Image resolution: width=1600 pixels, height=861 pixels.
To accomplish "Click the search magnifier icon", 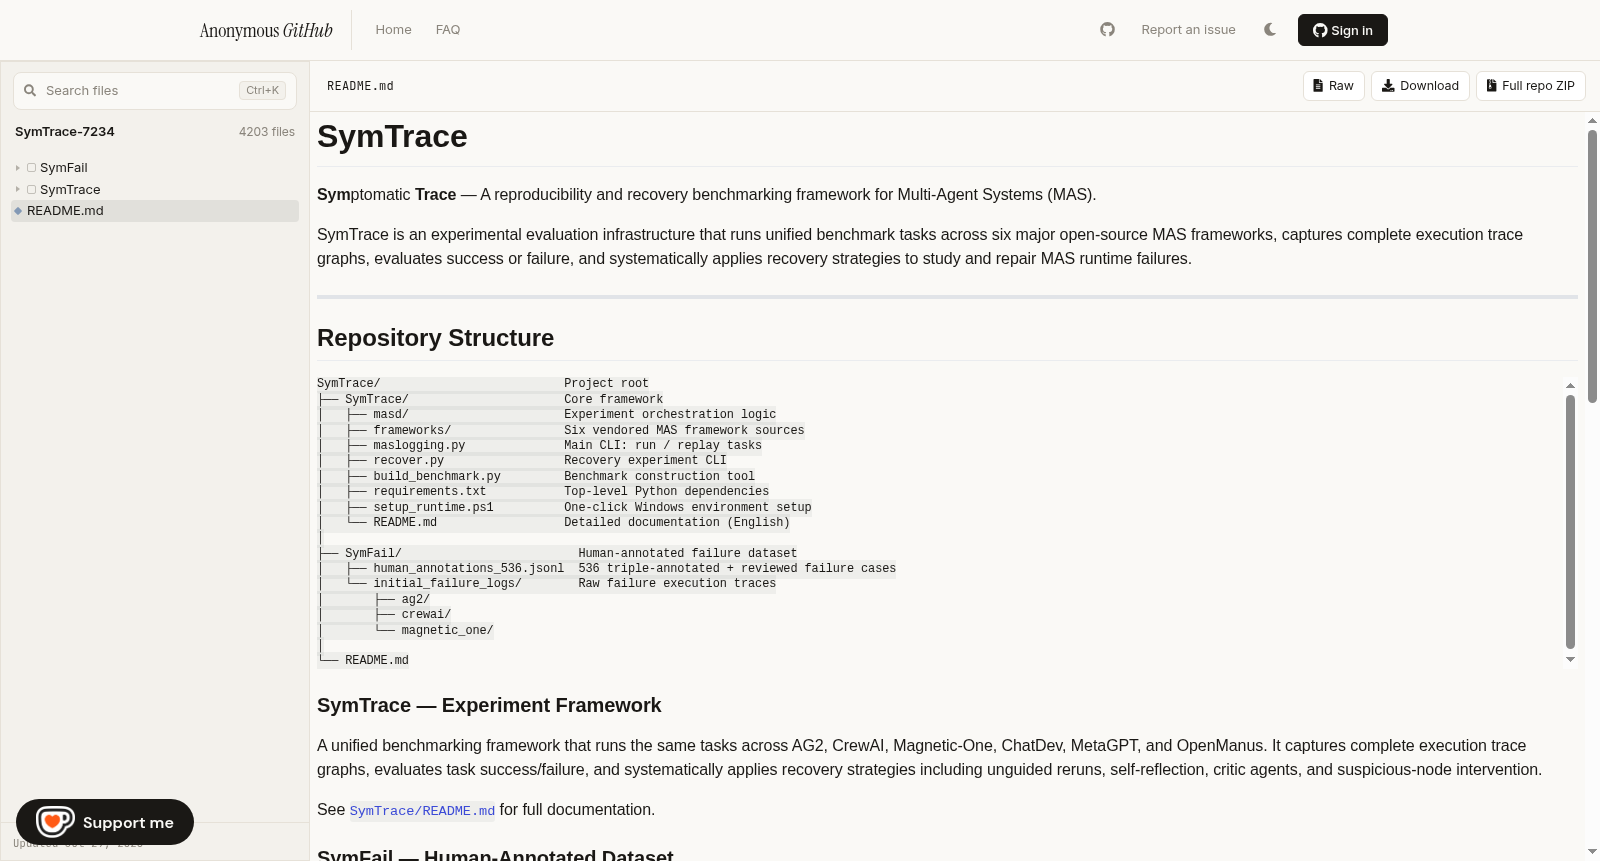I will coord(30,91).
